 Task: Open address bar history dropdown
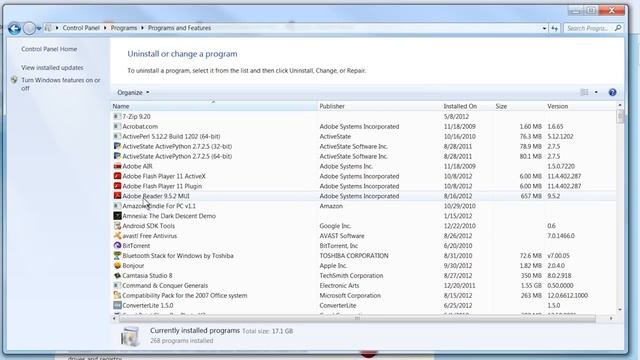544,28
